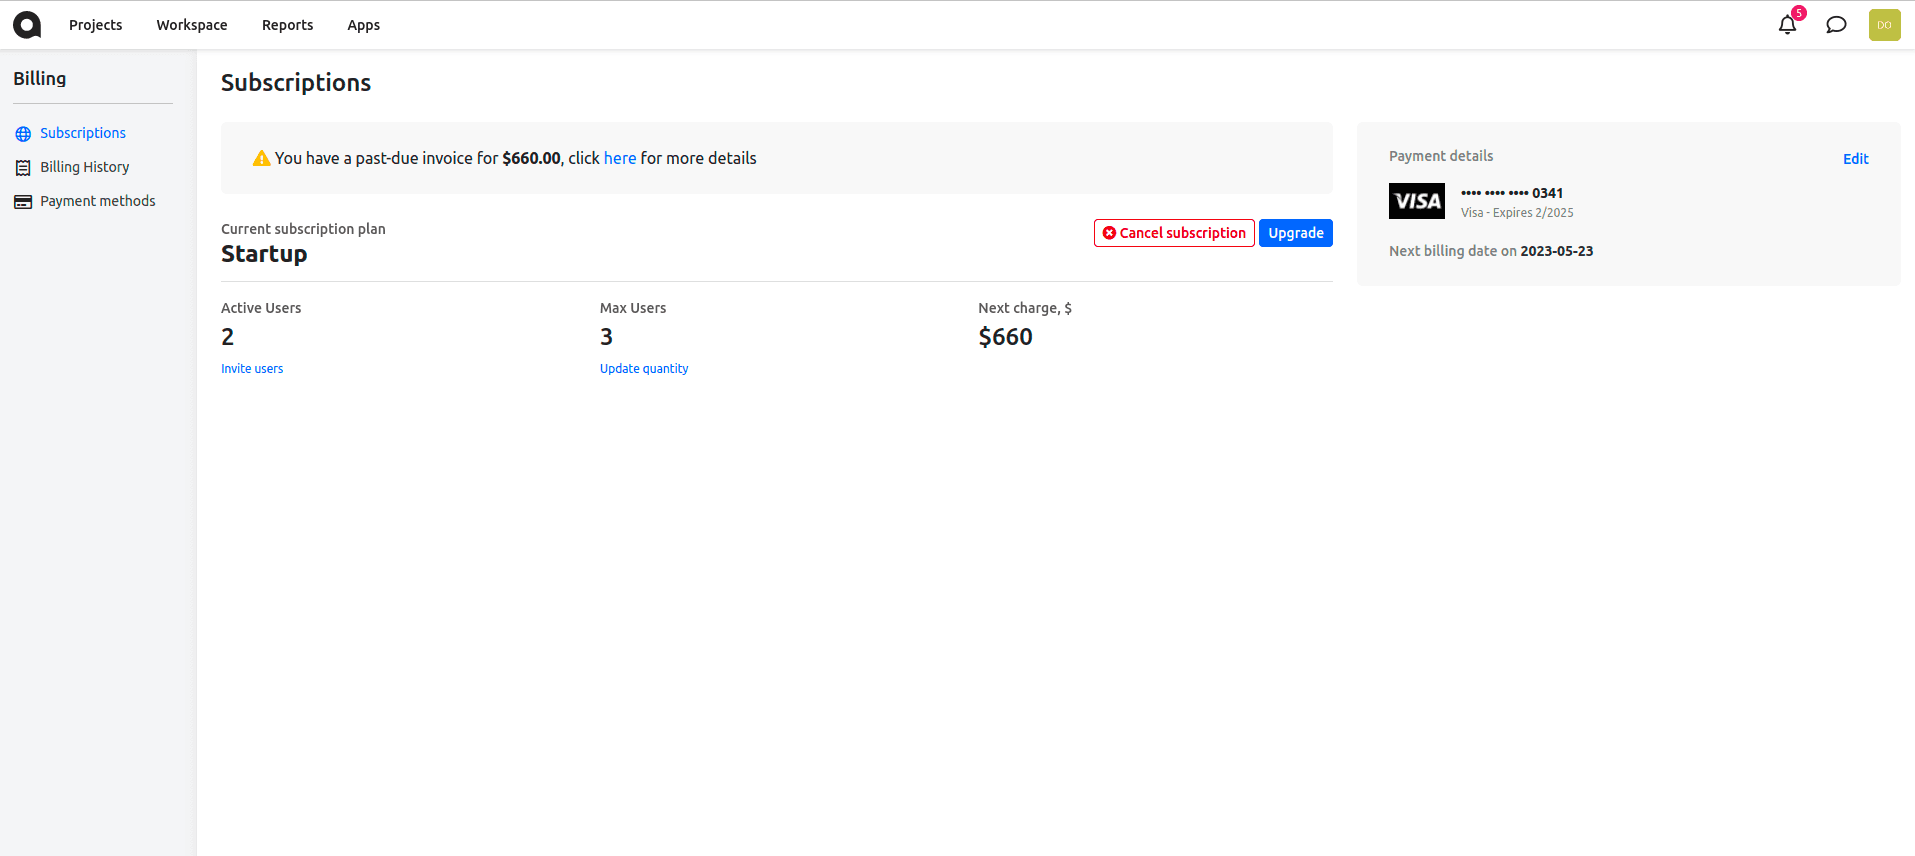Viewport: 1915px width, 856px height.
Task: Click the Subscriptions globe icon in sidebar
Action: (23, 134)
